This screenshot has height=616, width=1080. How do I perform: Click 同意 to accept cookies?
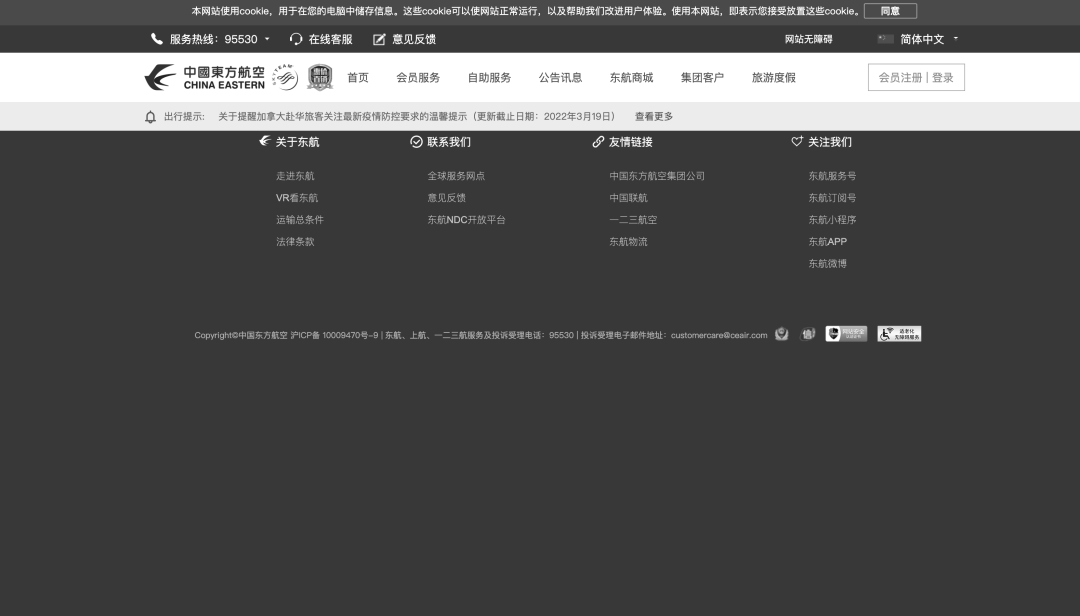890,11
